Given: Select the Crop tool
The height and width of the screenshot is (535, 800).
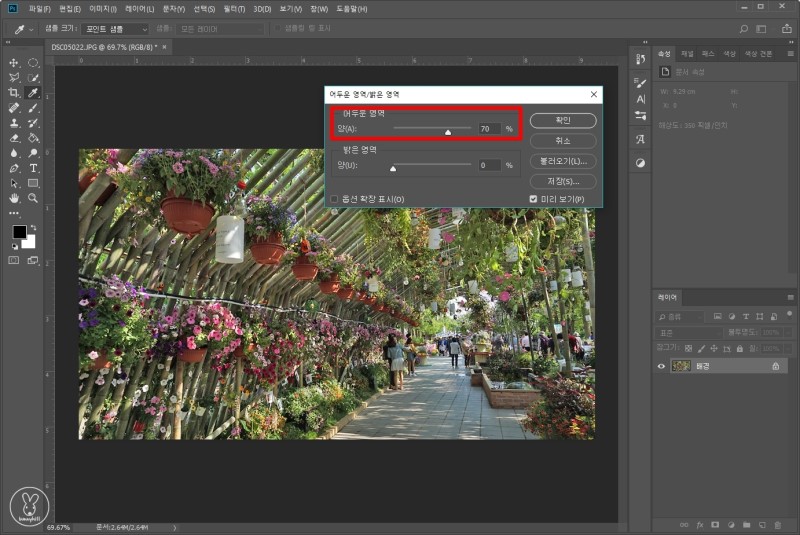Looking at the screenshot, I should [x=14, y=92].
